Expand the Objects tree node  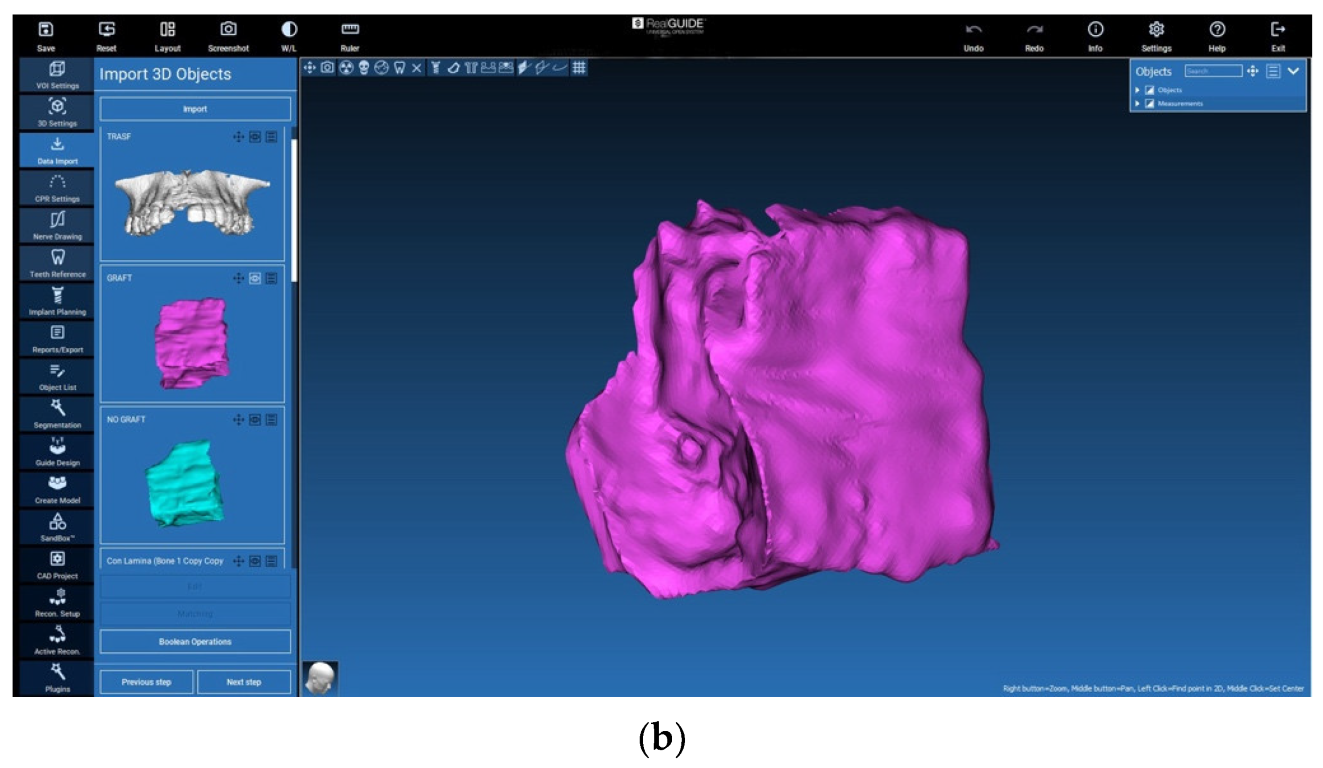click(x=1137, y=90)
